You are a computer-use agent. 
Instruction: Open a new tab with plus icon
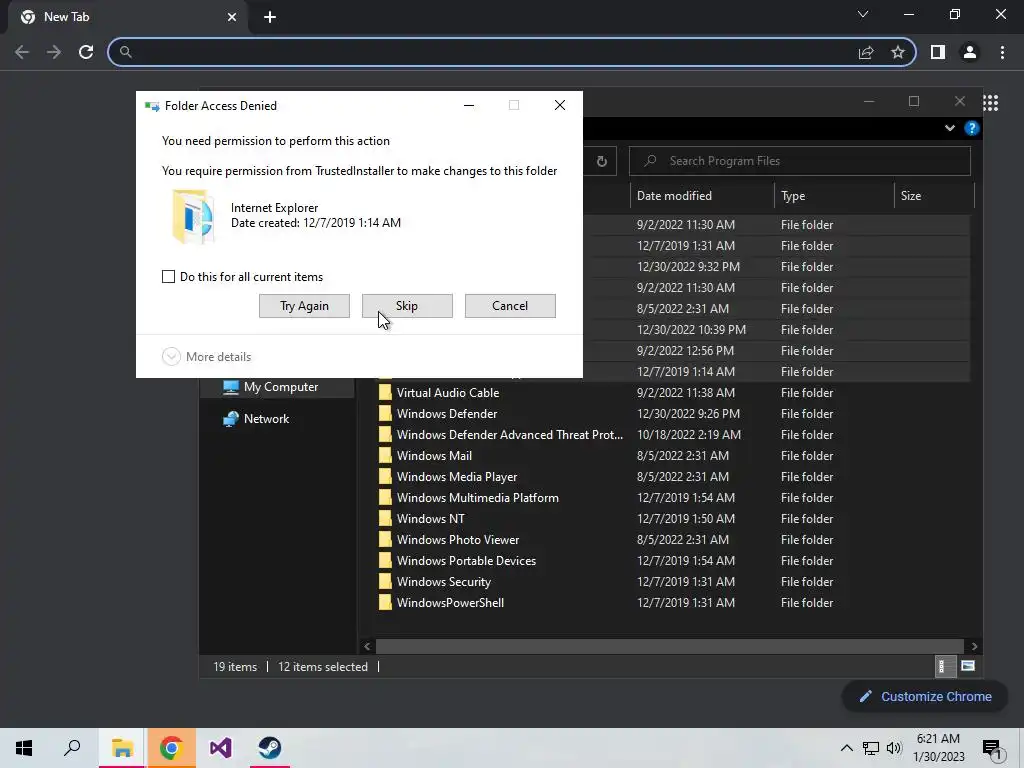click(270, 17)
